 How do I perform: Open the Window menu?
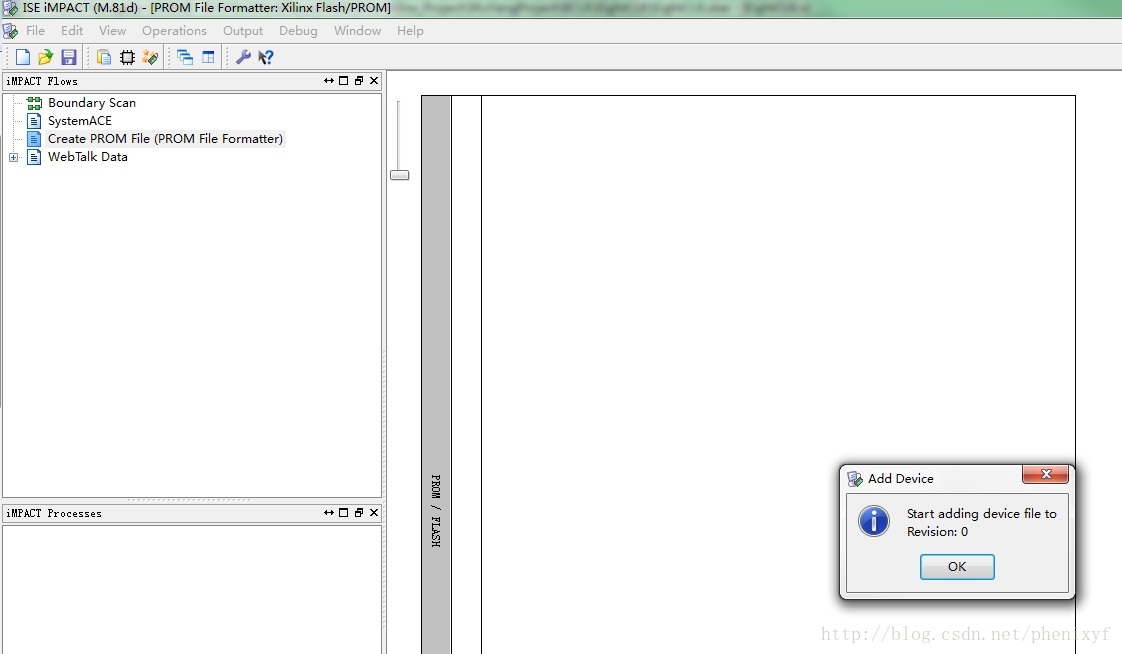point(357,31)
